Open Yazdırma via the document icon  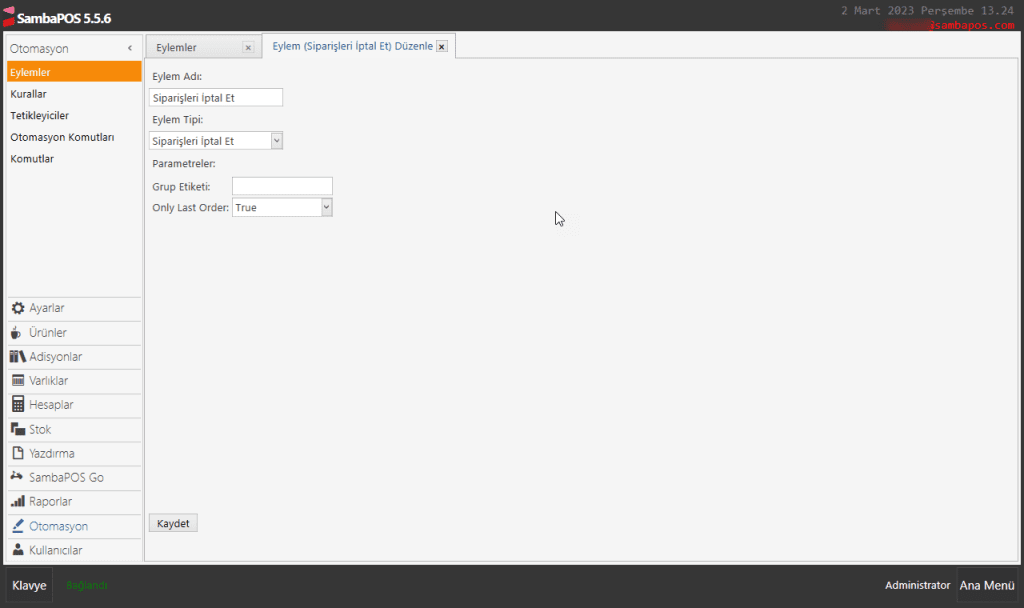click(18, 453)
